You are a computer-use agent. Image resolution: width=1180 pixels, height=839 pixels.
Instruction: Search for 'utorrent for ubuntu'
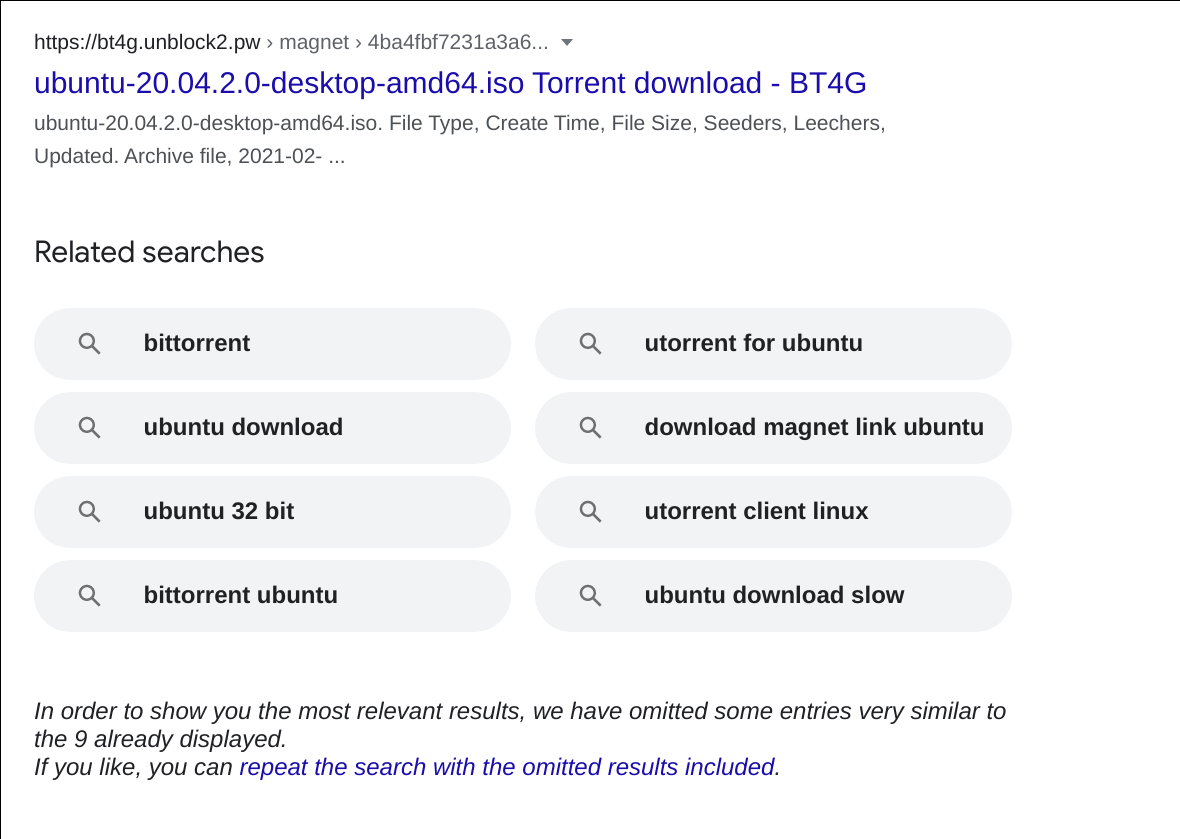pyautogui.click(x=773, y=344)
